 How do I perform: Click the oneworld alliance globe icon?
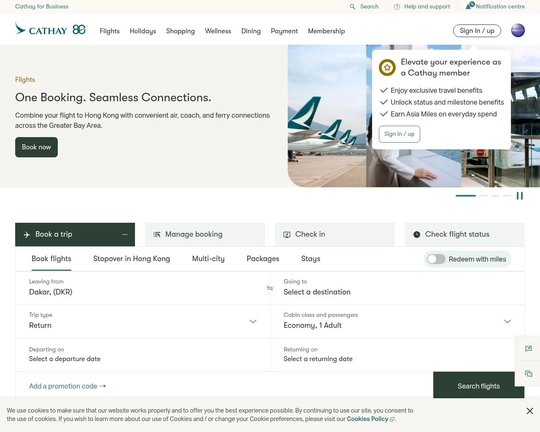518,31
